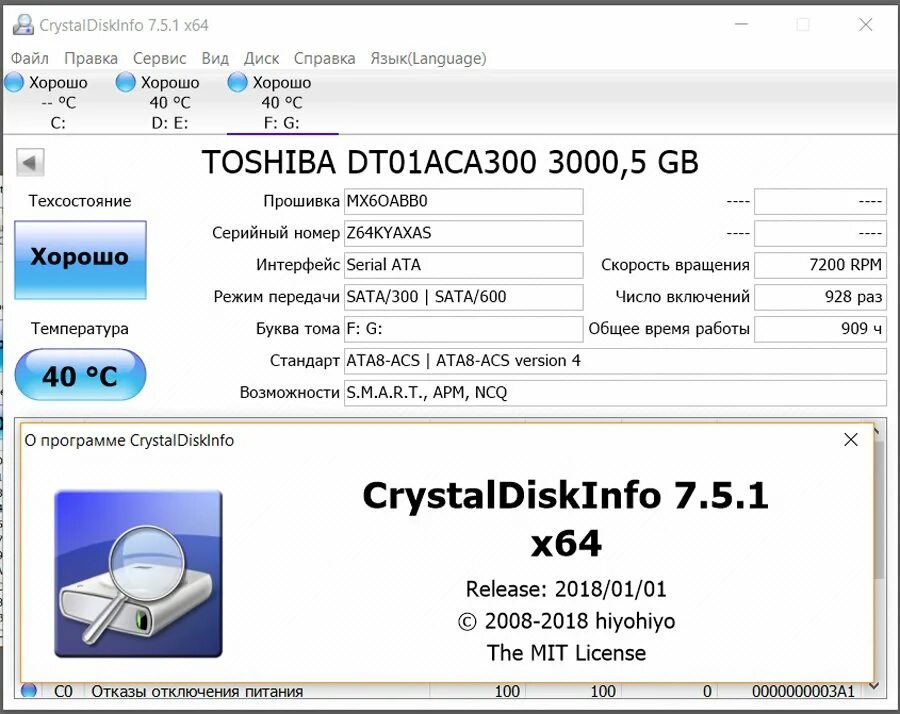This screenshot has width=900, height=714.
Task: Click the Число включений label
Action: coord(682,297)
